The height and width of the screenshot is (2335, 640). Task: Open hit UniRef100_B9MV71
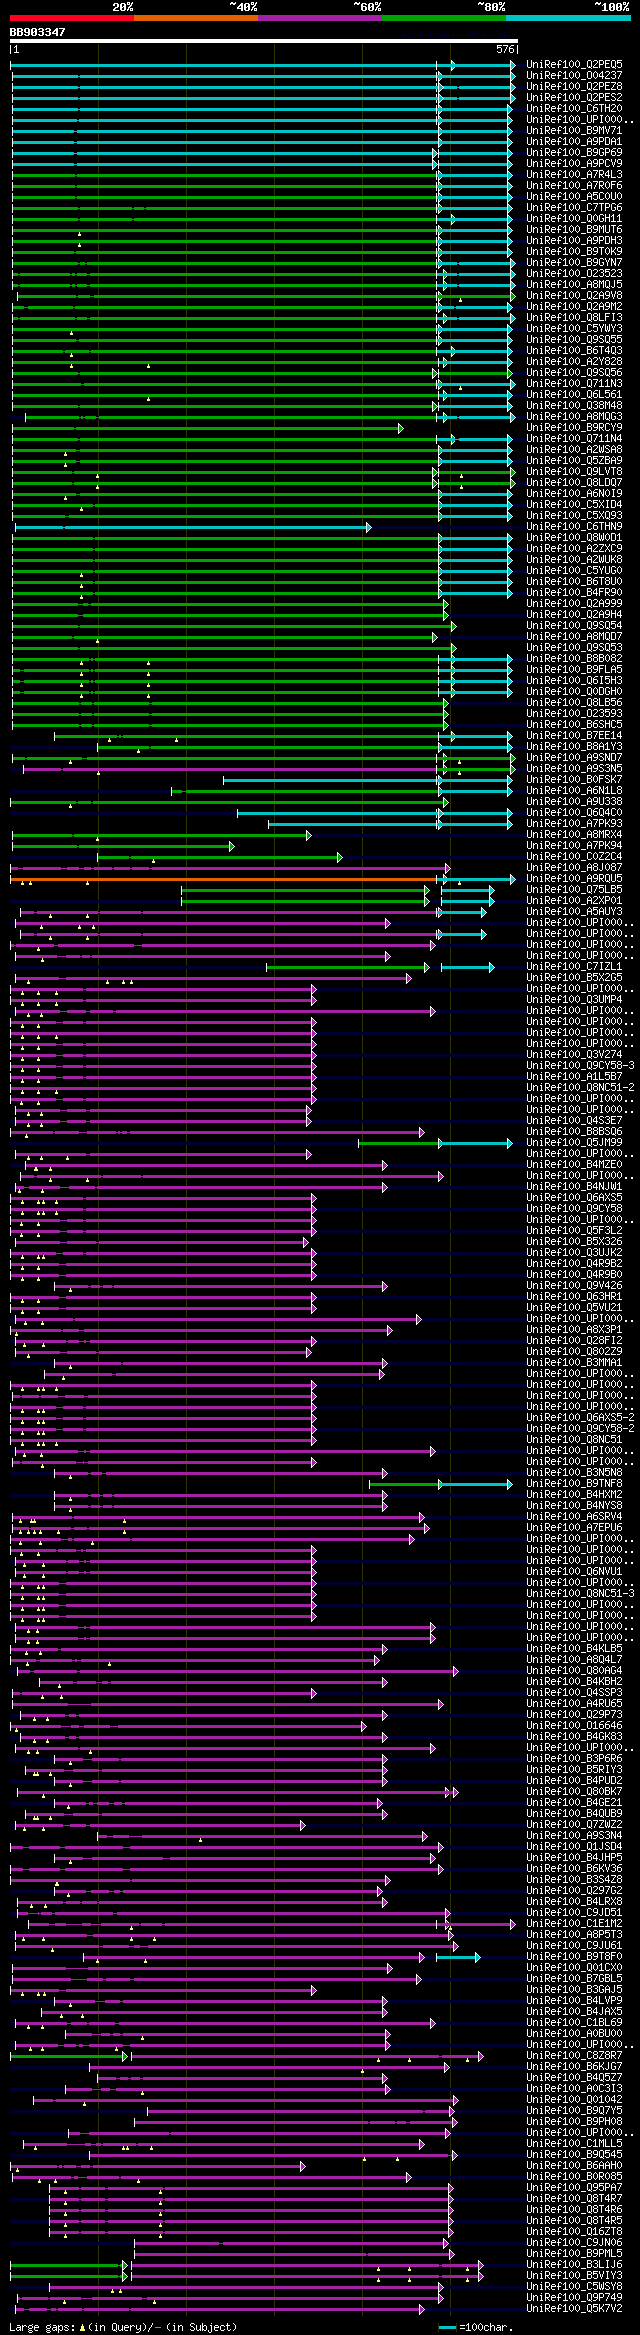[x=574, y=130]
